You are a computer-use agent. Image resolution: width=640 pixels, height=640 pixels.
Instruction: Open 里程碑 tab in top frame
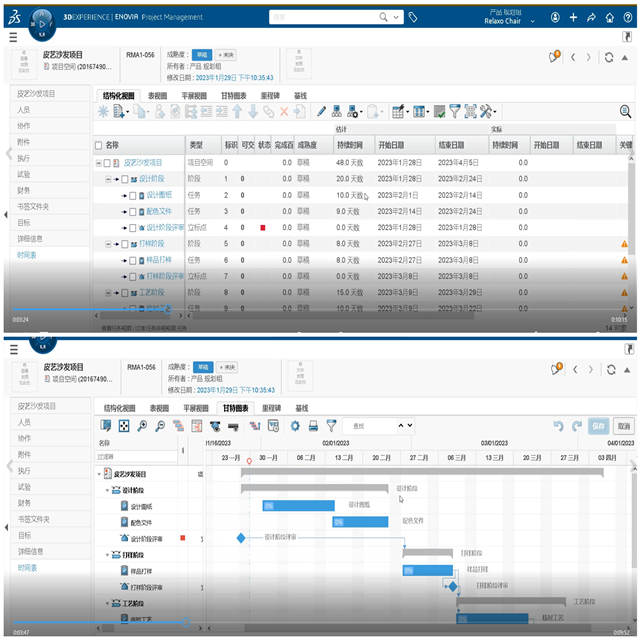pyautogui.click(x=270, y=96)
